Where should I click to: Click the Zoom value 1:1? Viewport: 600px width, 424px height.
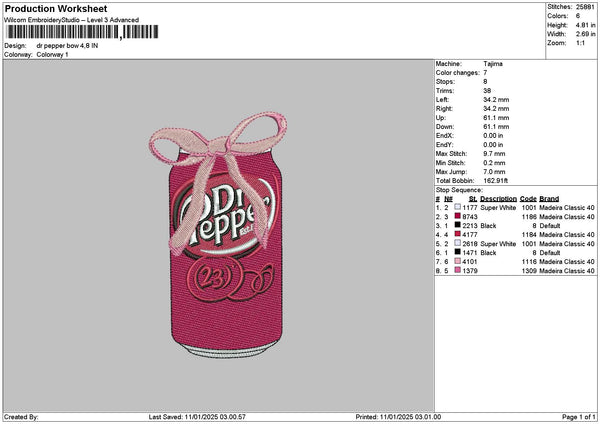pos(580,43)
